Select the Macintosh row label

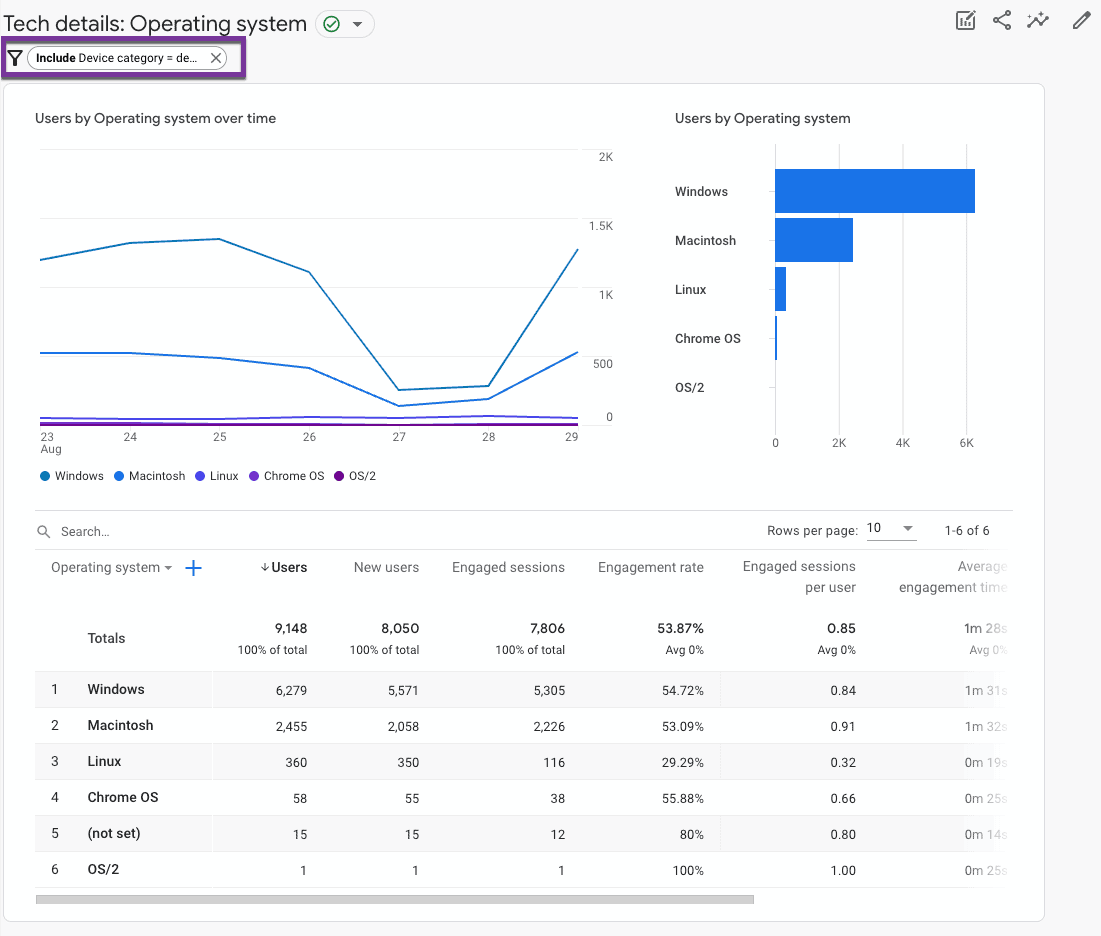click(120, 725)
